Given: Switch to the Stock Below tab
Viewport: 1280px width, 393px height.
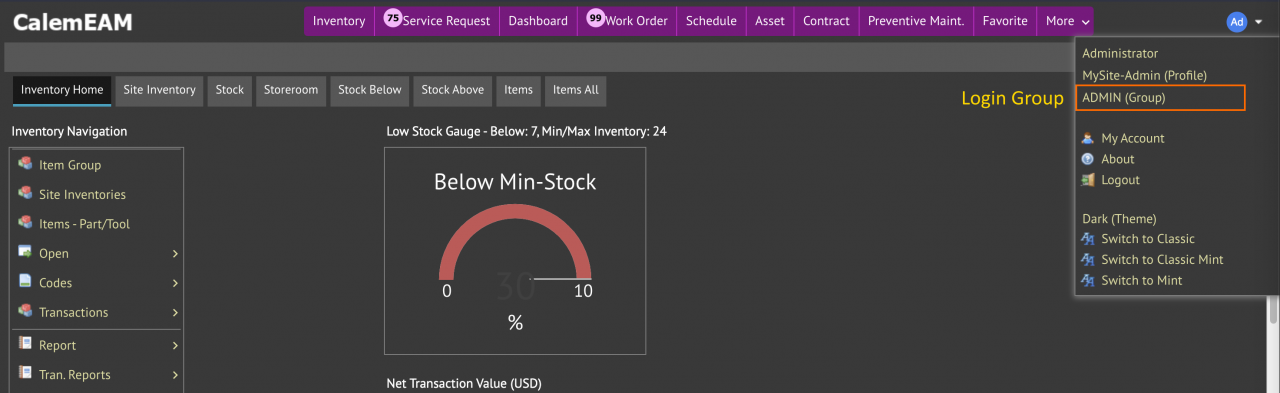Looking at the screenshot, I should 370,90.
